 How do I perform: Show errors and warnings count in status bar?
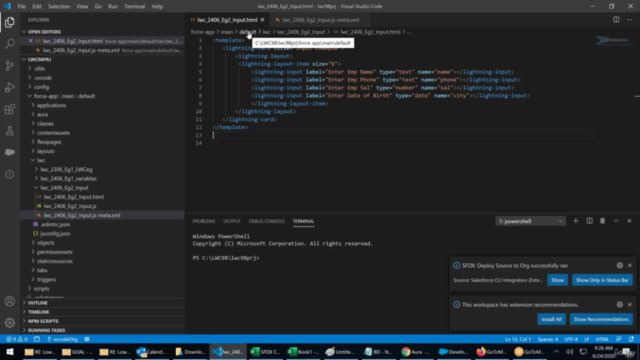point(17,339)
